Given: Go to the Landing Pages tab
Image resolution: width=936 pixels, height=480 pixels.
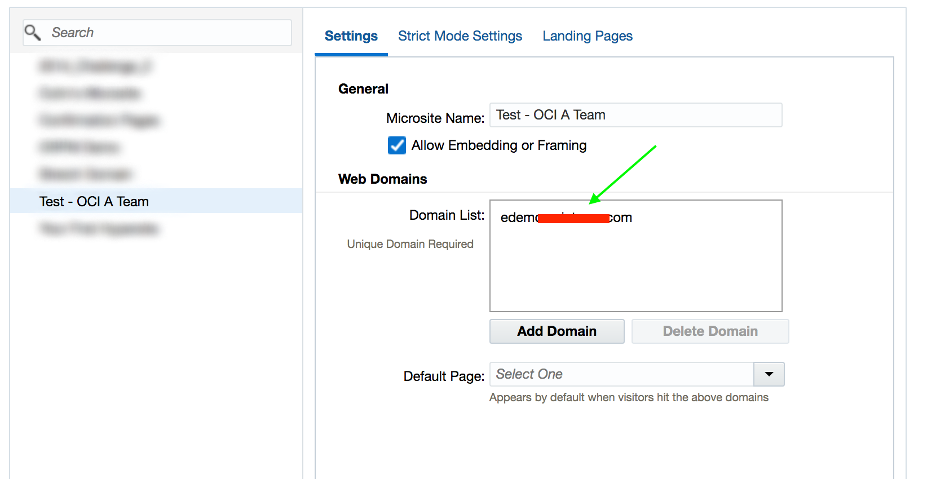Looking at the screenshot, I should pyautogui.click(x=587, y=36).
